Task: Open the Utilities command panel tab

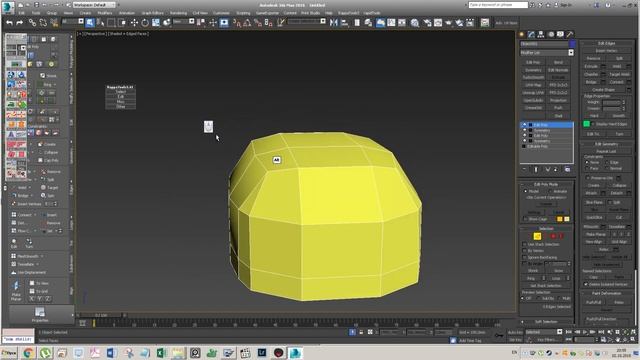Action: tap(570, 34)
